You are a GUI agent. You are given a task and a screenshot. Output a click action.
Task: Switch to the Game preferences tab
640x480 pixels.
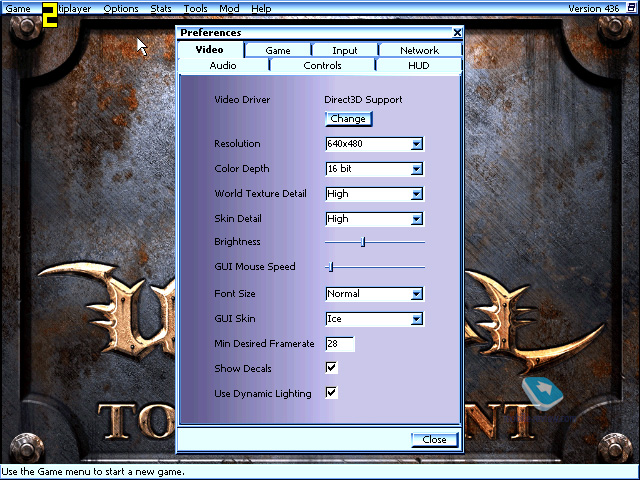278,51
